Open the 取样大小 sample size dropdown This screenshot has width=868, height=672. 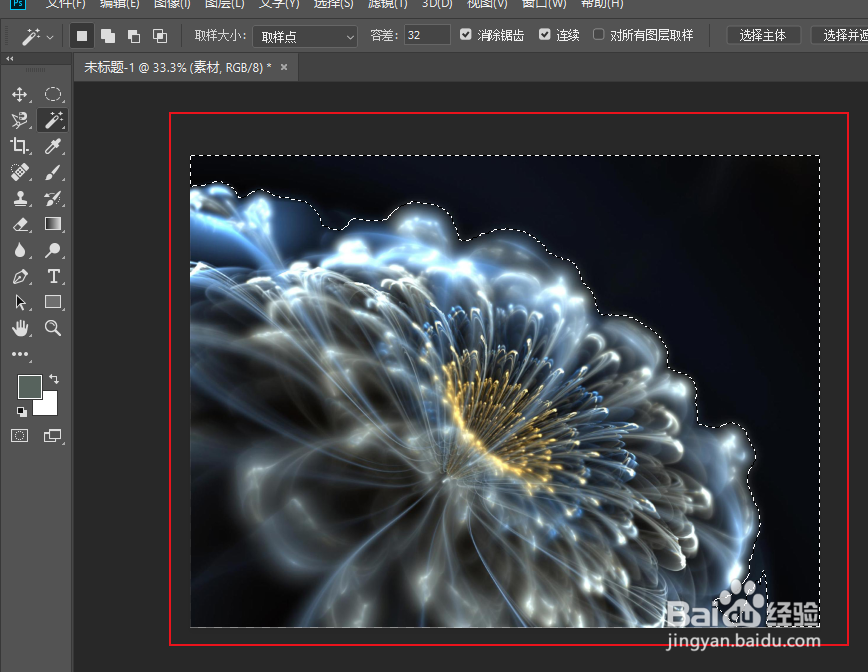coord(305,37)
